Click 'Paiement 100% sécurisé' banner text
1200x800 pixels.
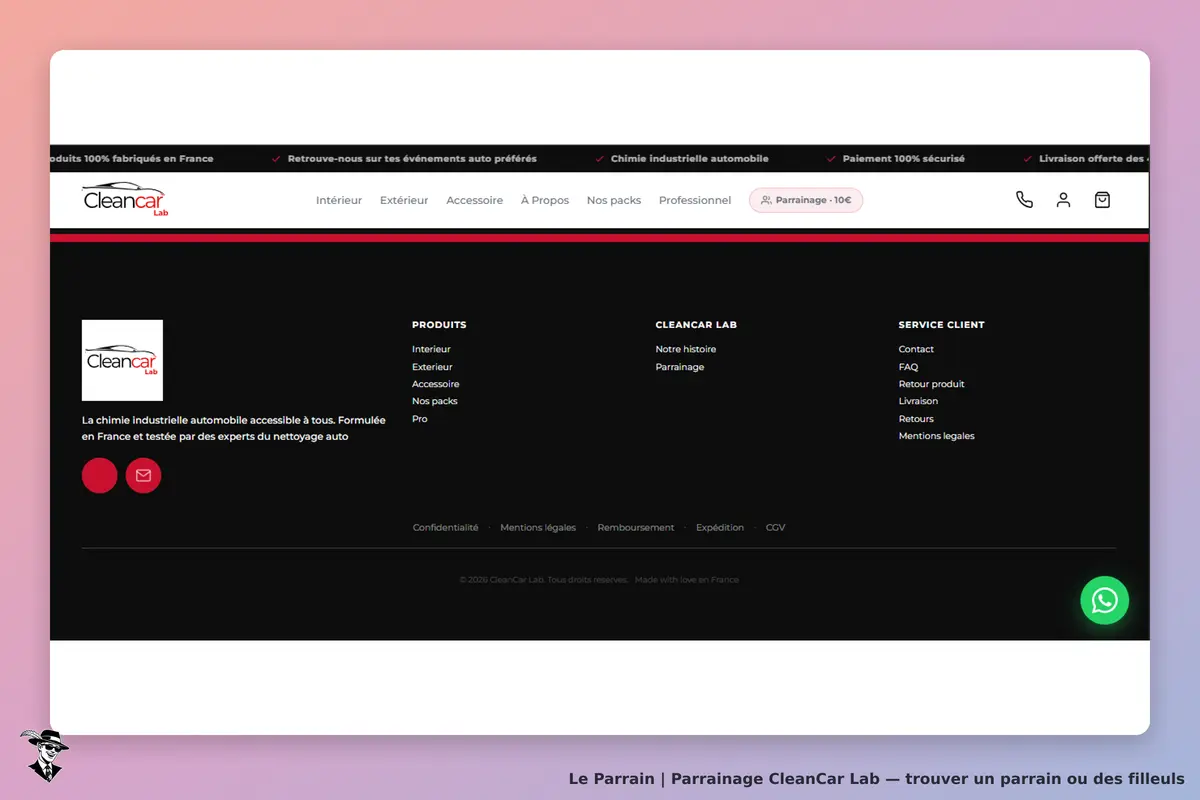pyautogui.click(x=904, y=159)
